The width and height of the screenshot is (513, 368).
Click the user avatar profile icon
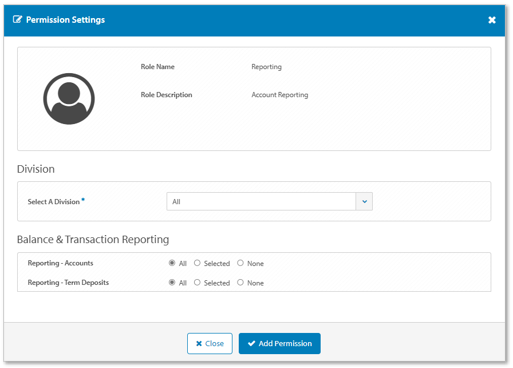[69, 99]
